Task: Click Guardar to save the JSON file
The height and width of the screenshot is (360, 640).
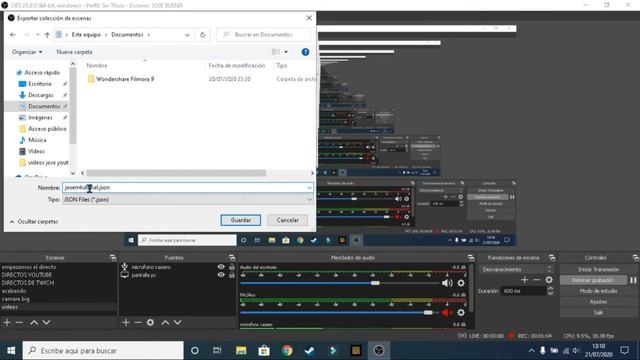Action: (x=240, y=220)
